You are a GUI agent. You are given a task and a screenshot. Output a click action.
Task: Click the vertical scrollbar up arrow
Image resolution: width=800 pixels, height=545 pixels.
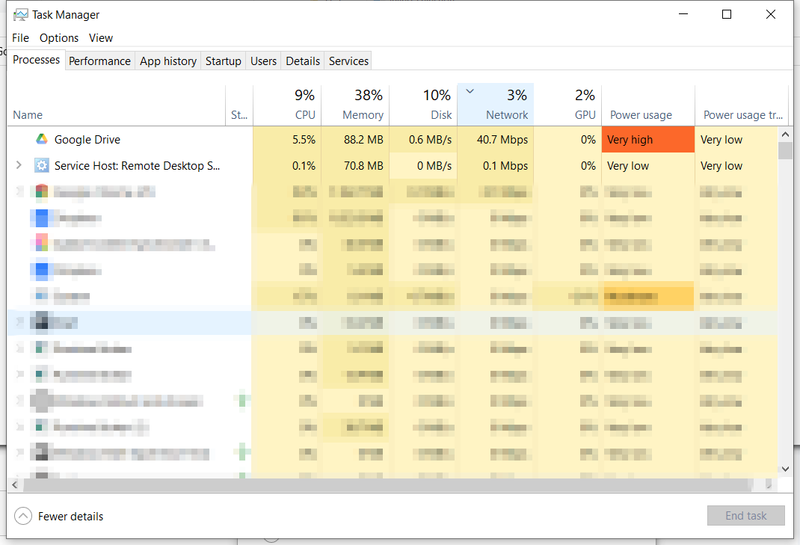tap(785, 134)
